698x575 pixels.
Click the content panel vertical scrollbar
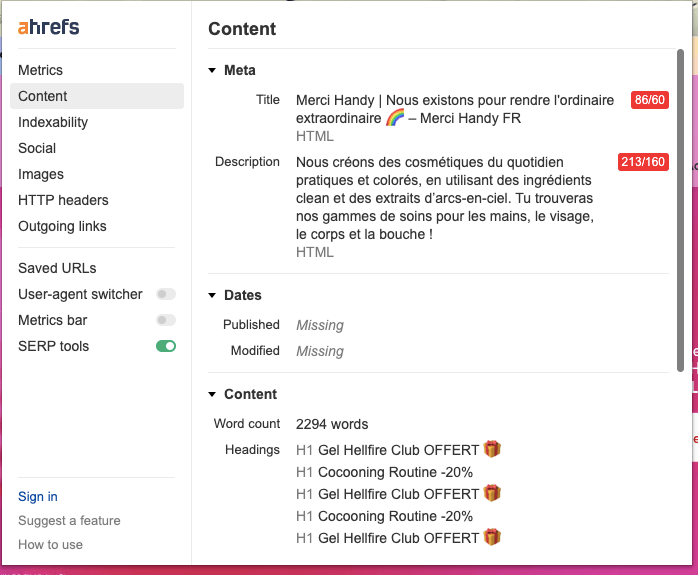tap(680, 210)
